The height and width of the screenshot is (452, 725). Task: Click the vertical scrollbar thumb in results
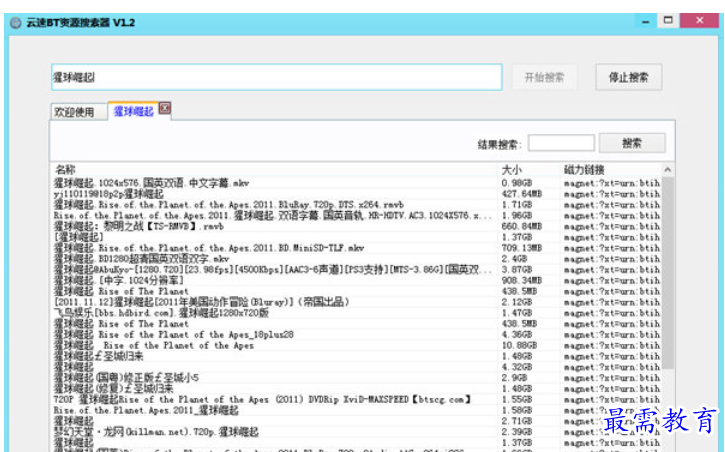667,273
